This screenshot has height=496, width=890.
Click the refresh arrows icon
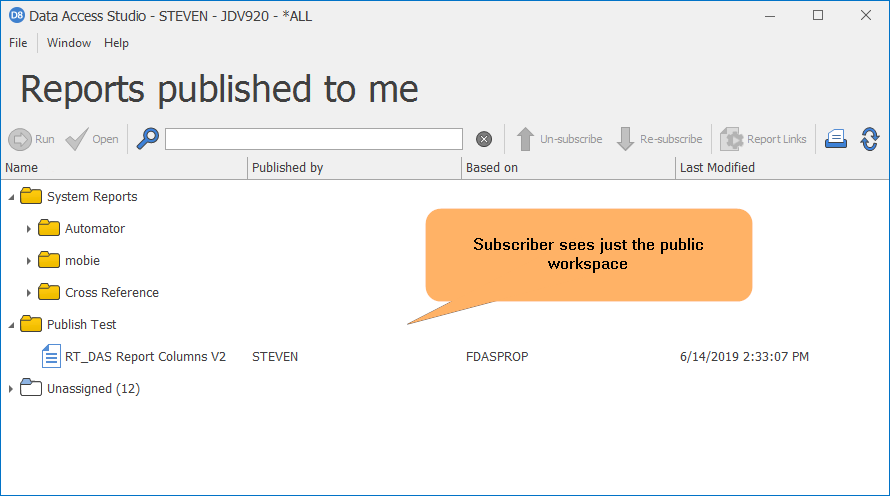(870, 139)
